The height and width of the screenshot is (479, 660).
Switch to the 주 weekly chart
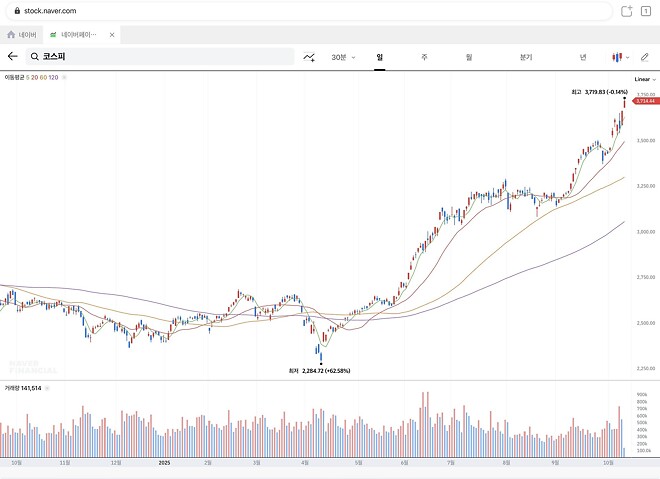click(x=424, y=57)
